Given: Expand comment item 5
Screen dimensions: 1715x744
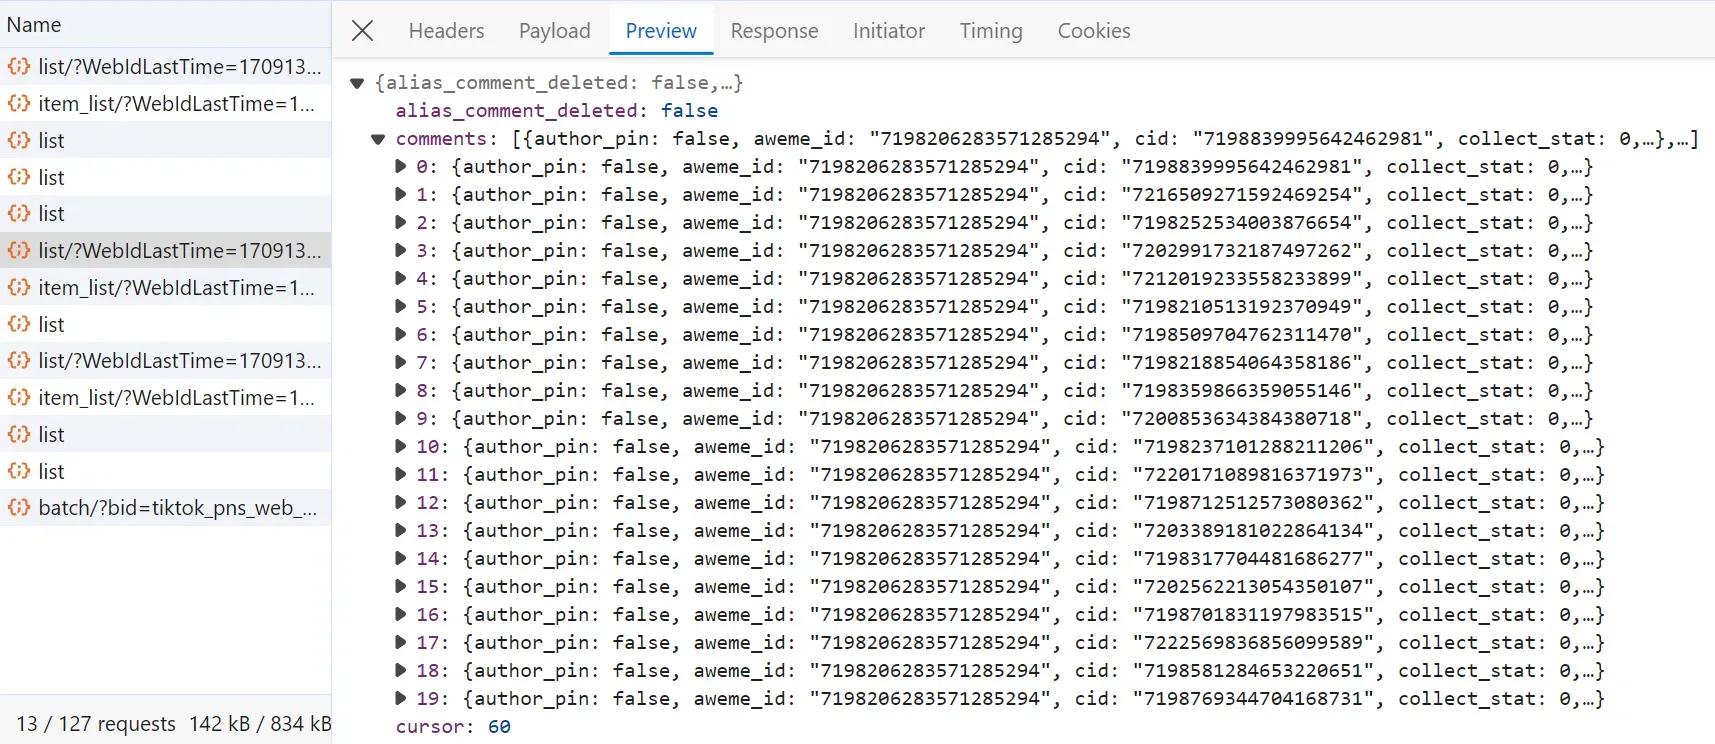Looking at the screenshot, I should click(x=401, y=306).
